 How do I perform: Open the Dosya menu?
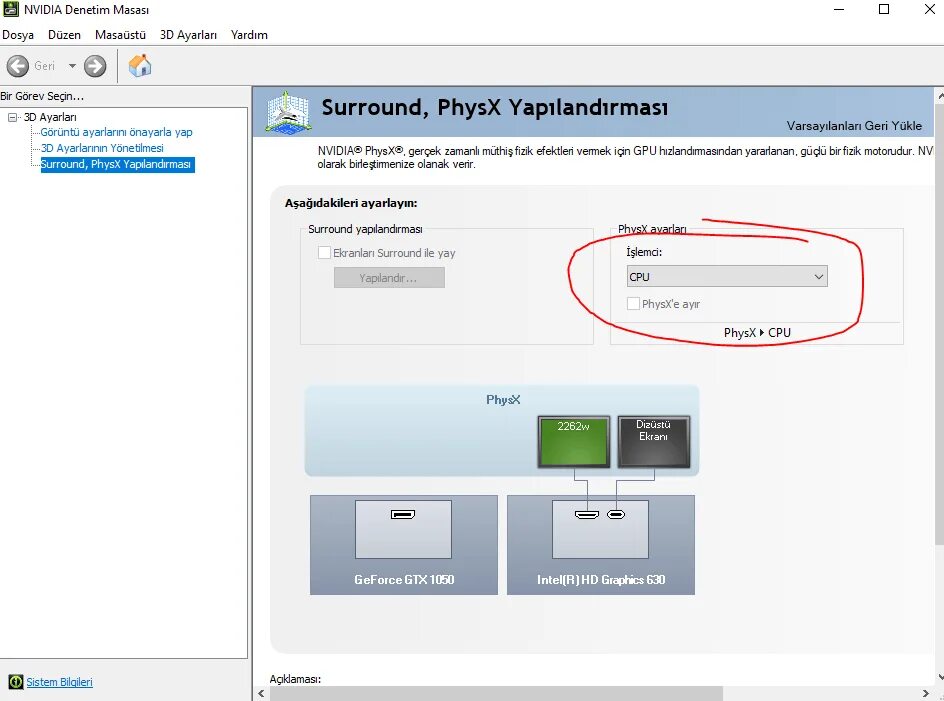pos(17,34)
